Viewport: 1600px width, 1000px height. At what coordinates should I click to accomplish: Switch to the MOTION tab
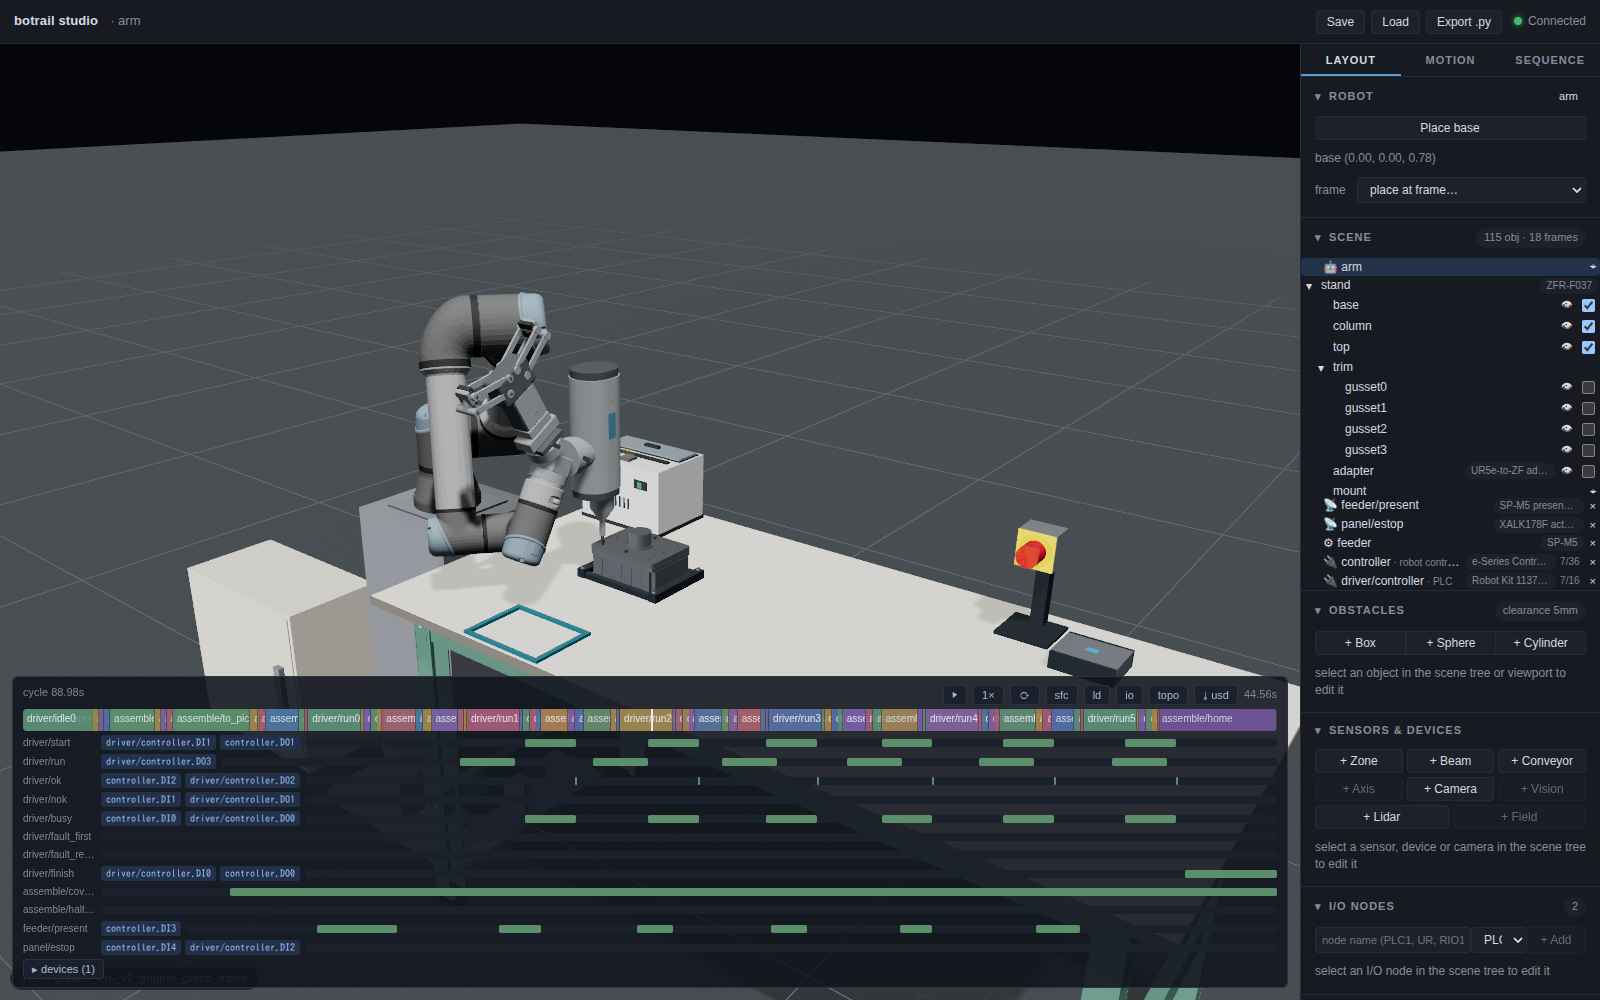pyautogui.click(x=1450, y=60)
